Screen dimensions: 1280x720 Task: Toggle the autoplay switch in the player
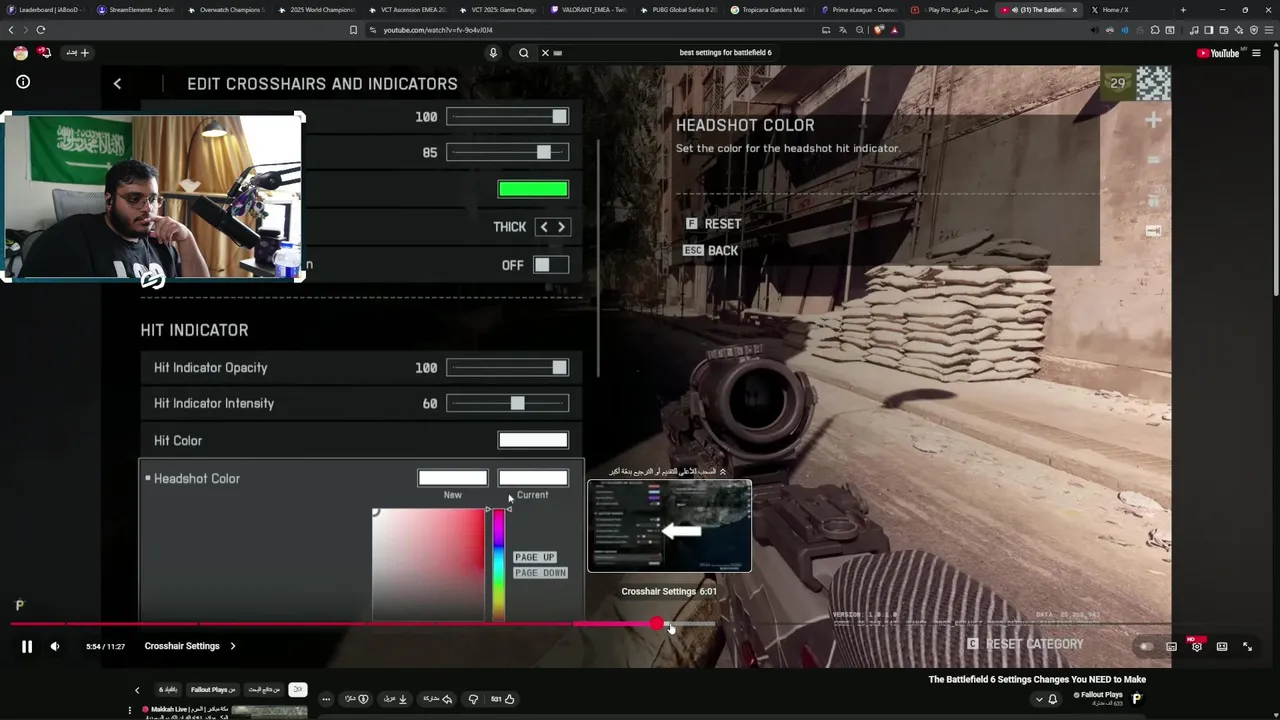[x=1146, y=646]
